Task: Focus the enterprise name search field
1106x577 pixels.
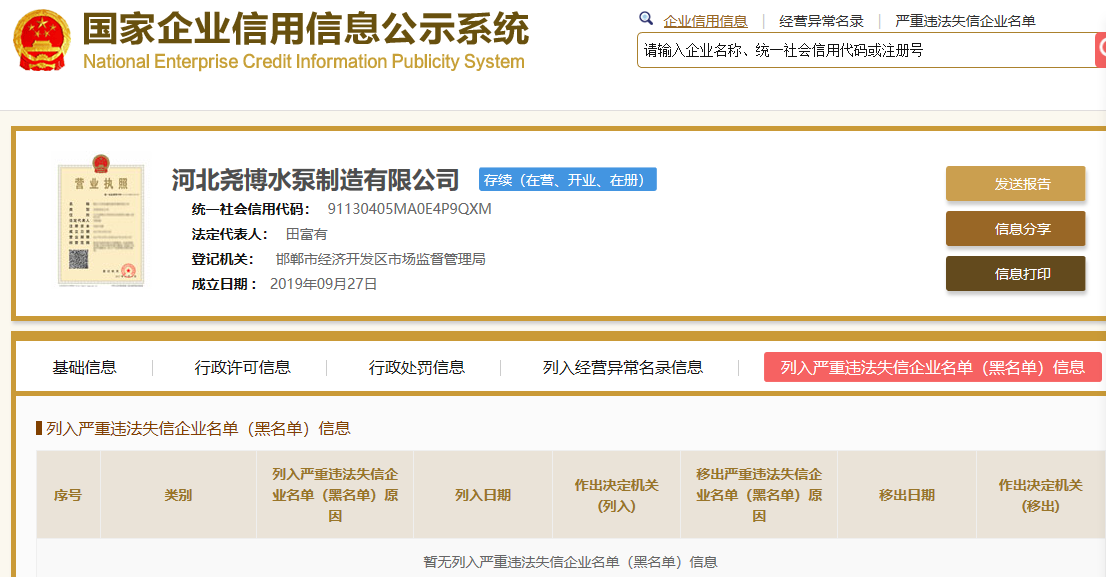Action: point(866,50)
